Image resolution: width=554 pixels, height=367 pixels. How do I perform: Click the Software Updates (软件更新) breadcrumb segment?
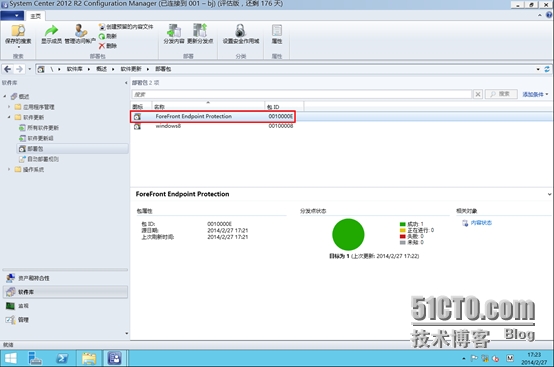[x=131, y=69]
